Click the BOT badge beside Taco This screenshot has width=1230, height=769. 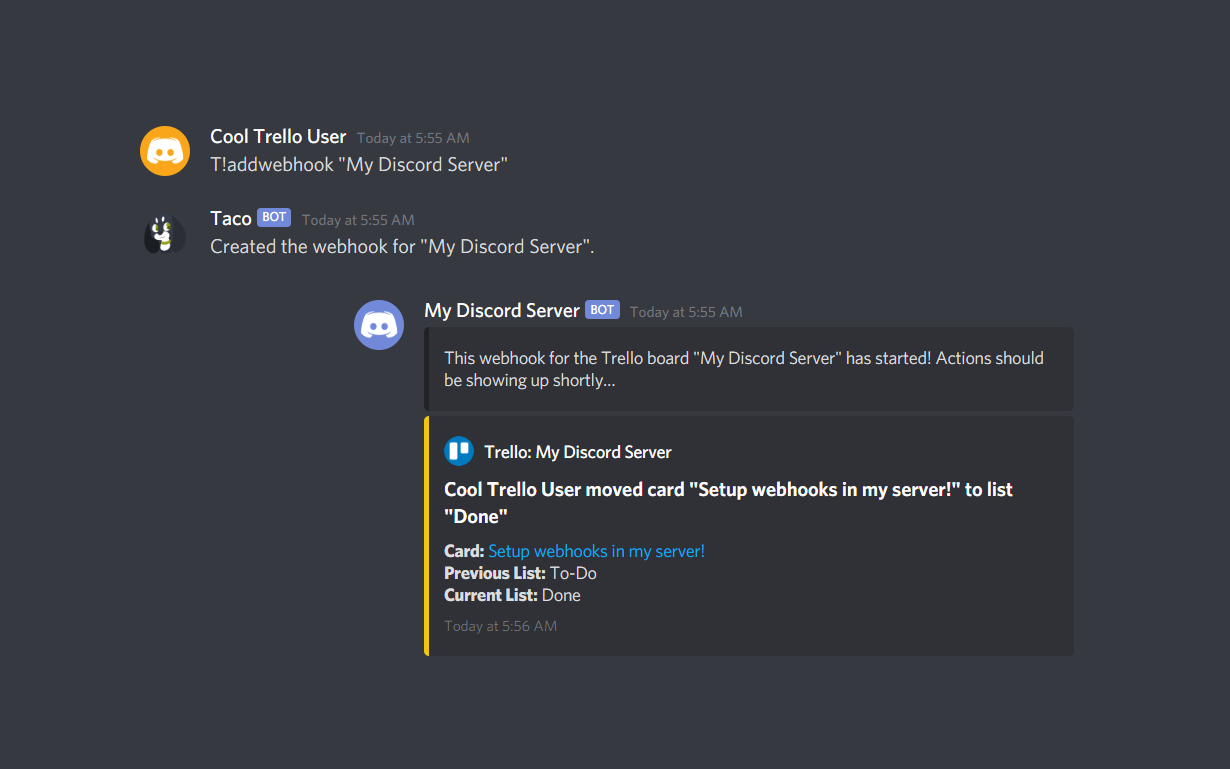[x=274, y=218]
